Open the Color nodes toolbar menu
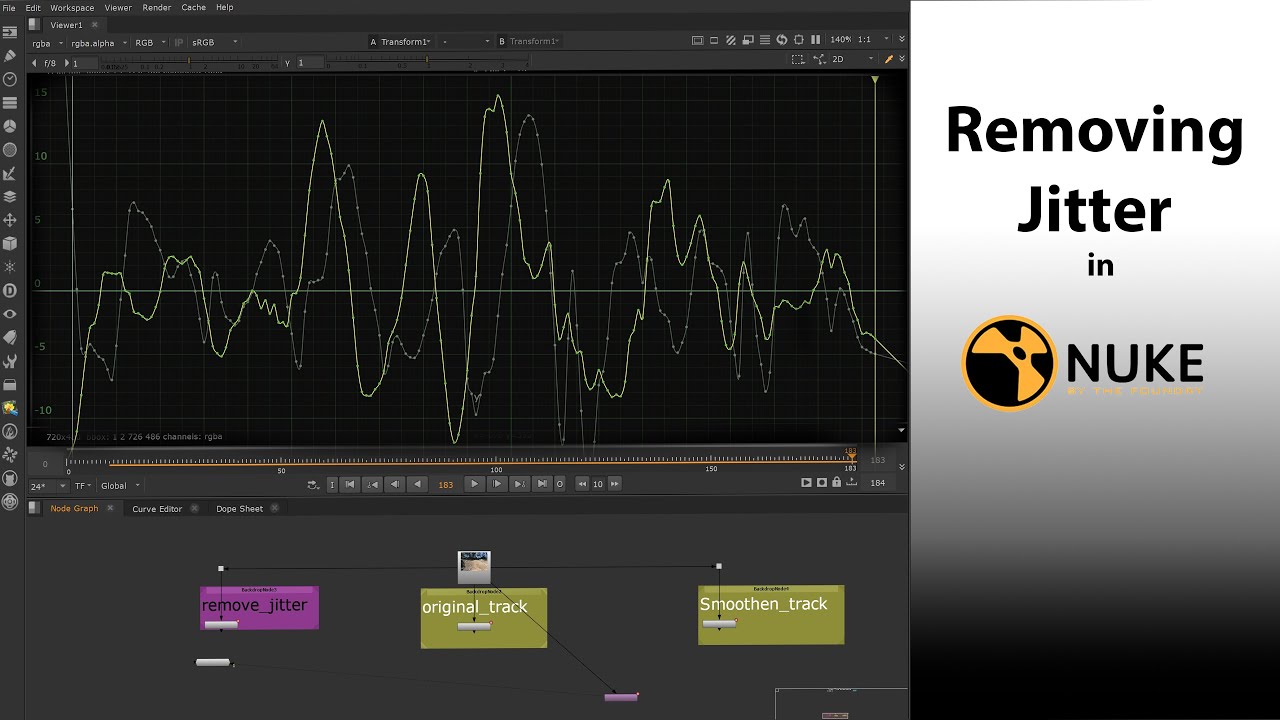1280x720 pixels. pyautogui.click(x=10, y=126)
